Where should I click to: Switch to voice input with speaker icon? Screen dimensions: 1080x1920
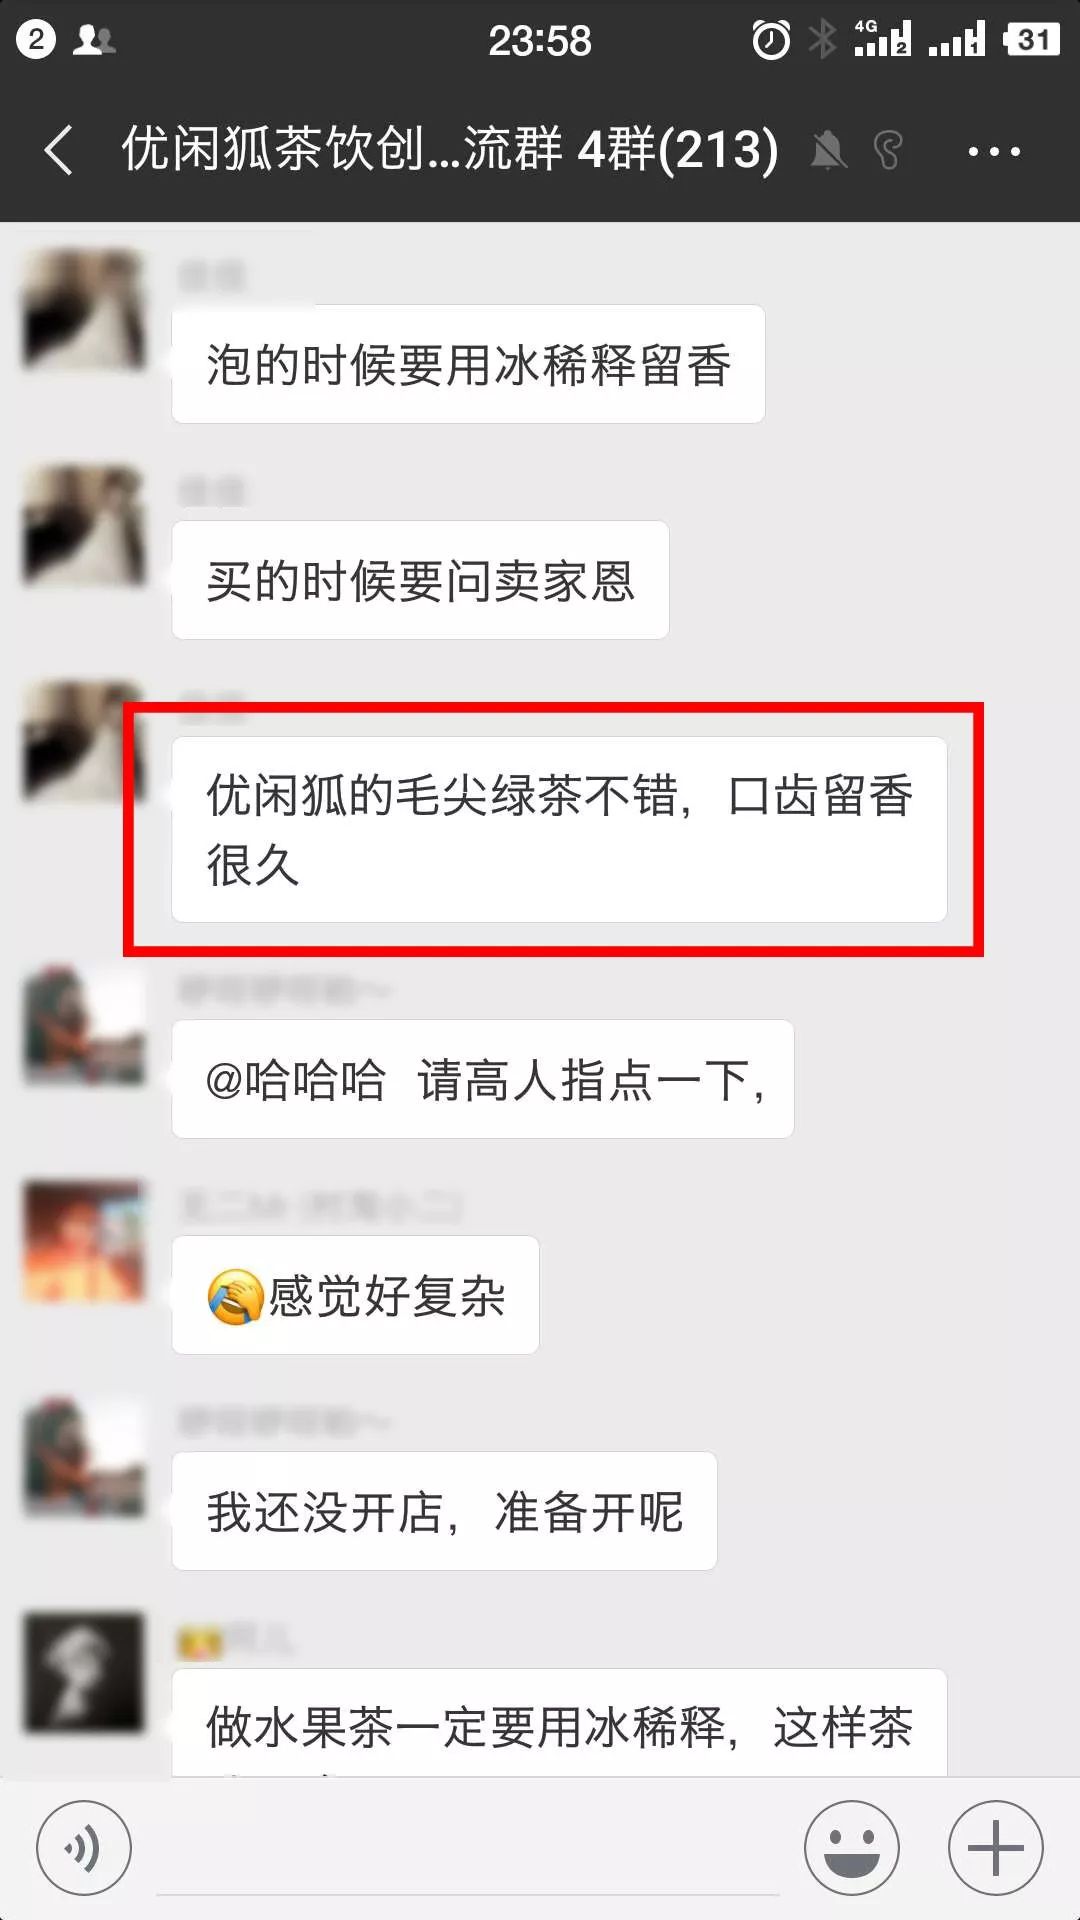(x=84, y=1848)
